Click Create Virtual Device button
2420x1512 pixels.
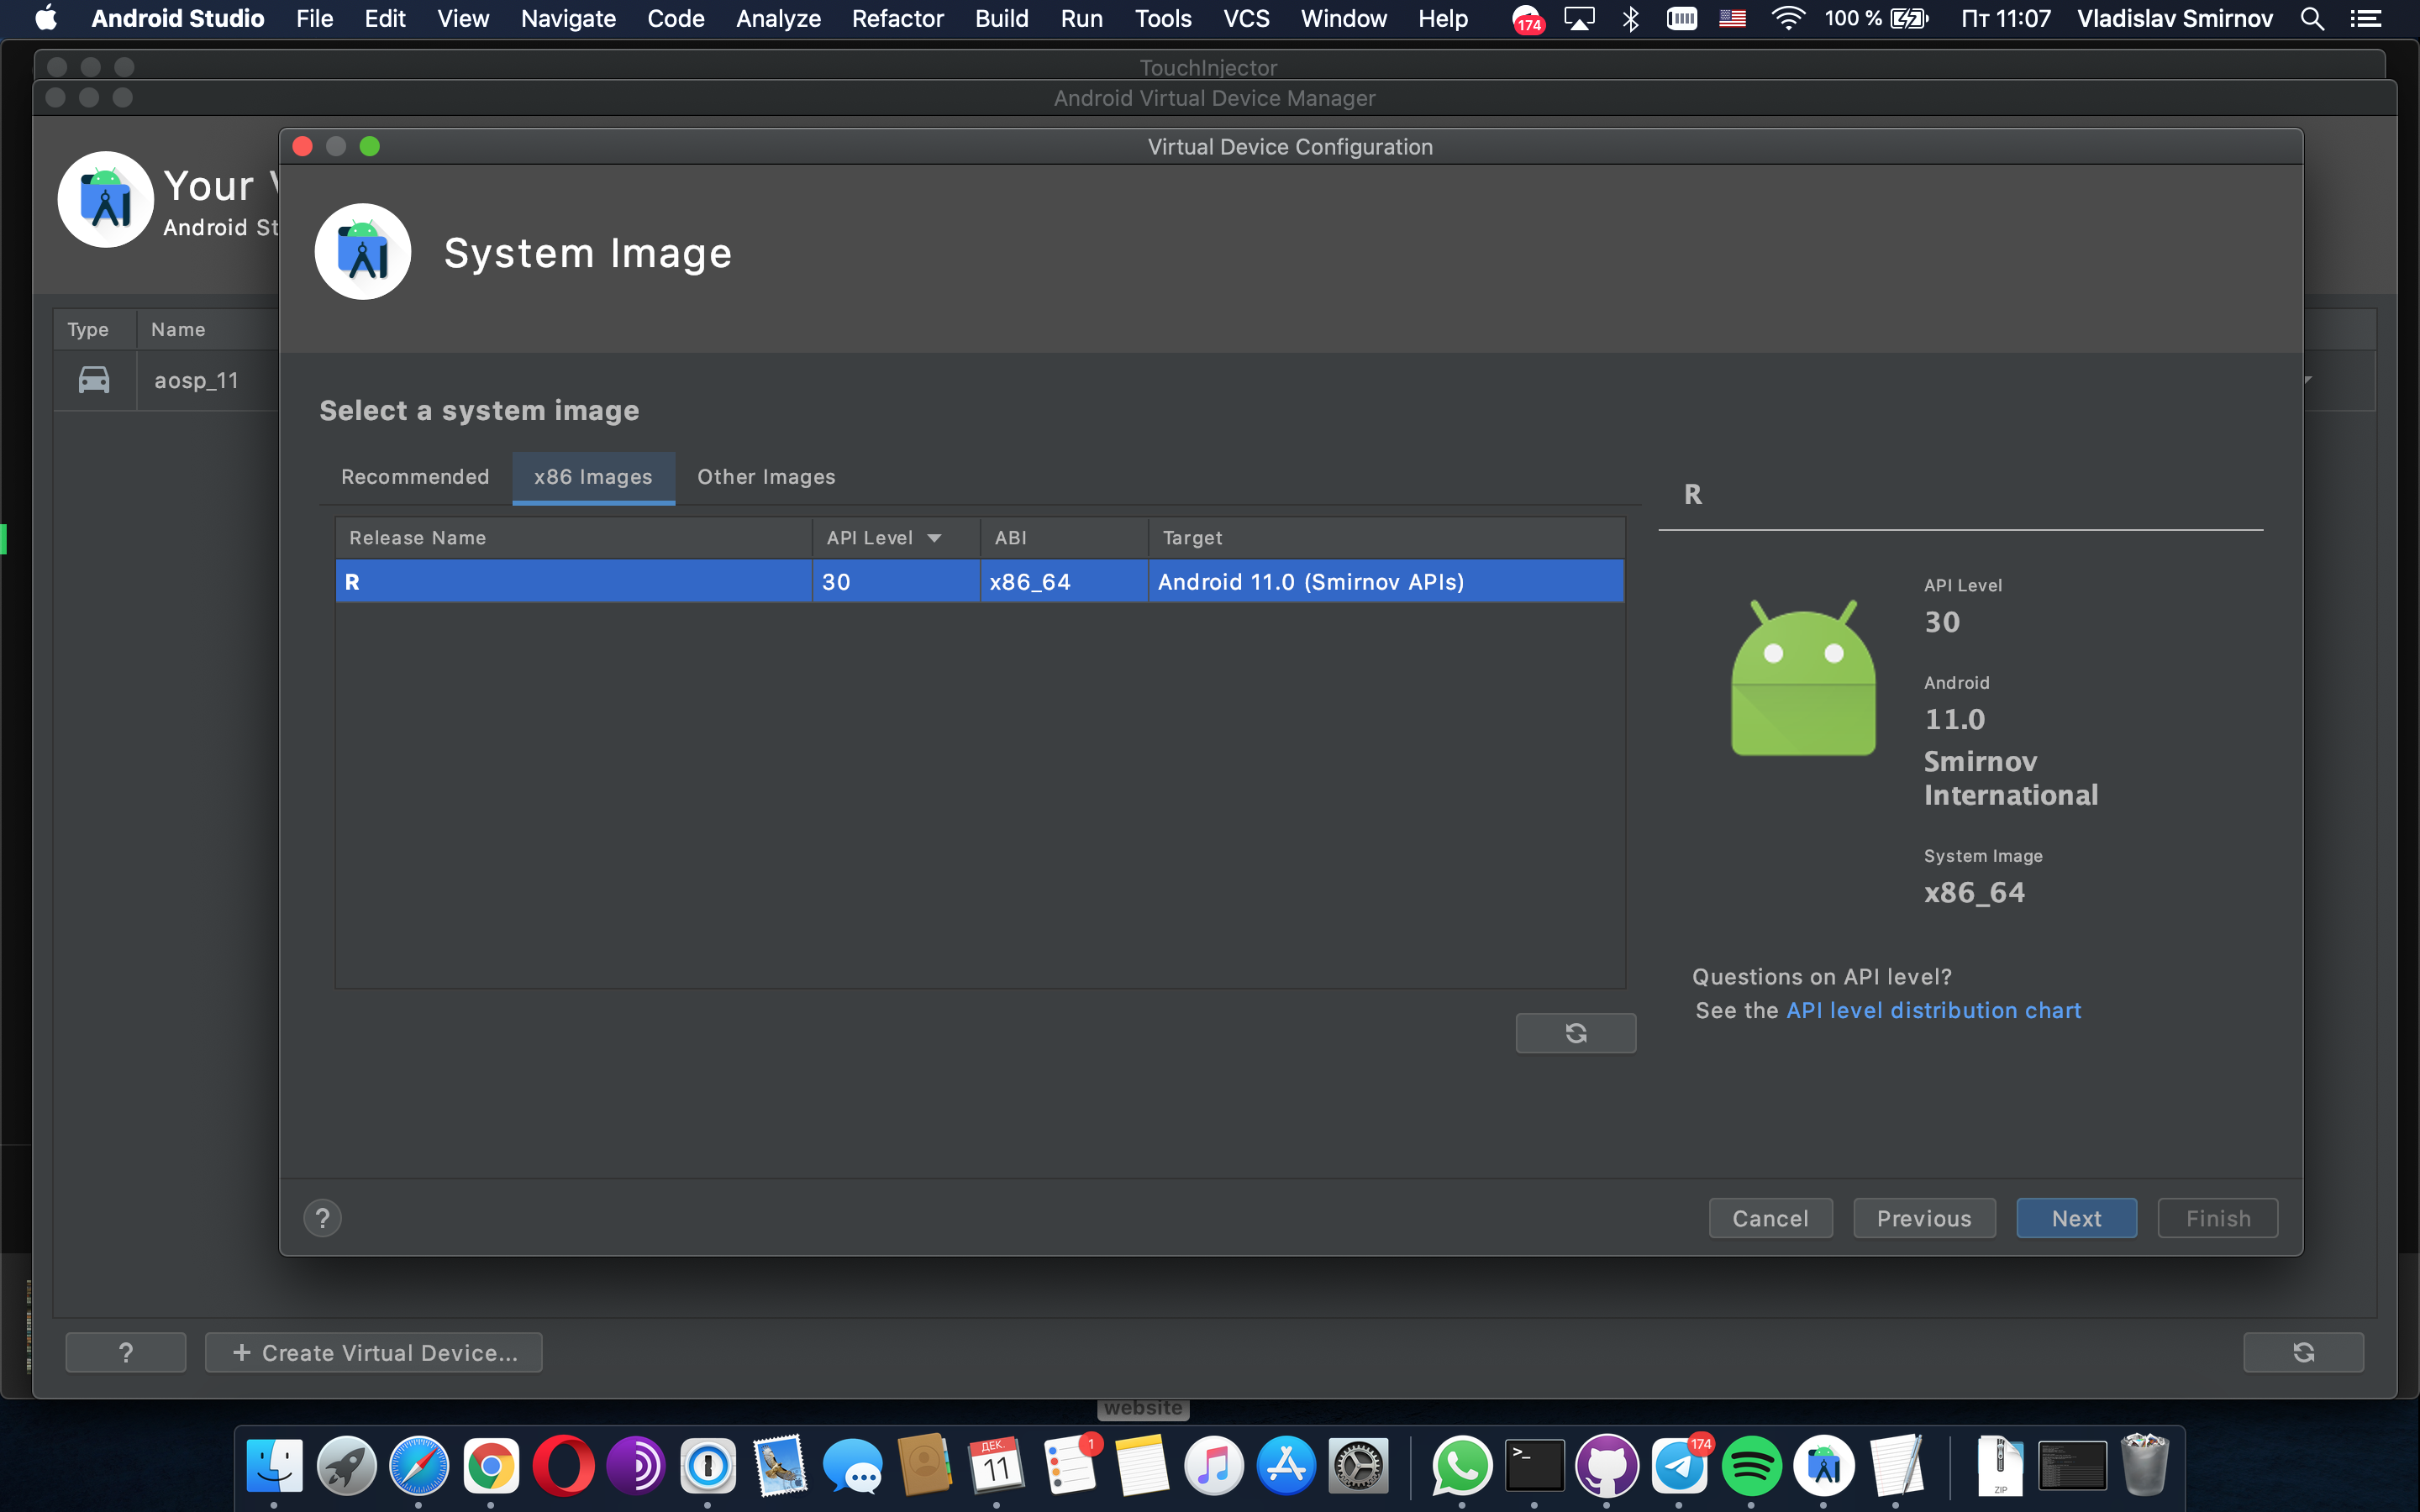pyautogui.click(x=374, y=1352)
